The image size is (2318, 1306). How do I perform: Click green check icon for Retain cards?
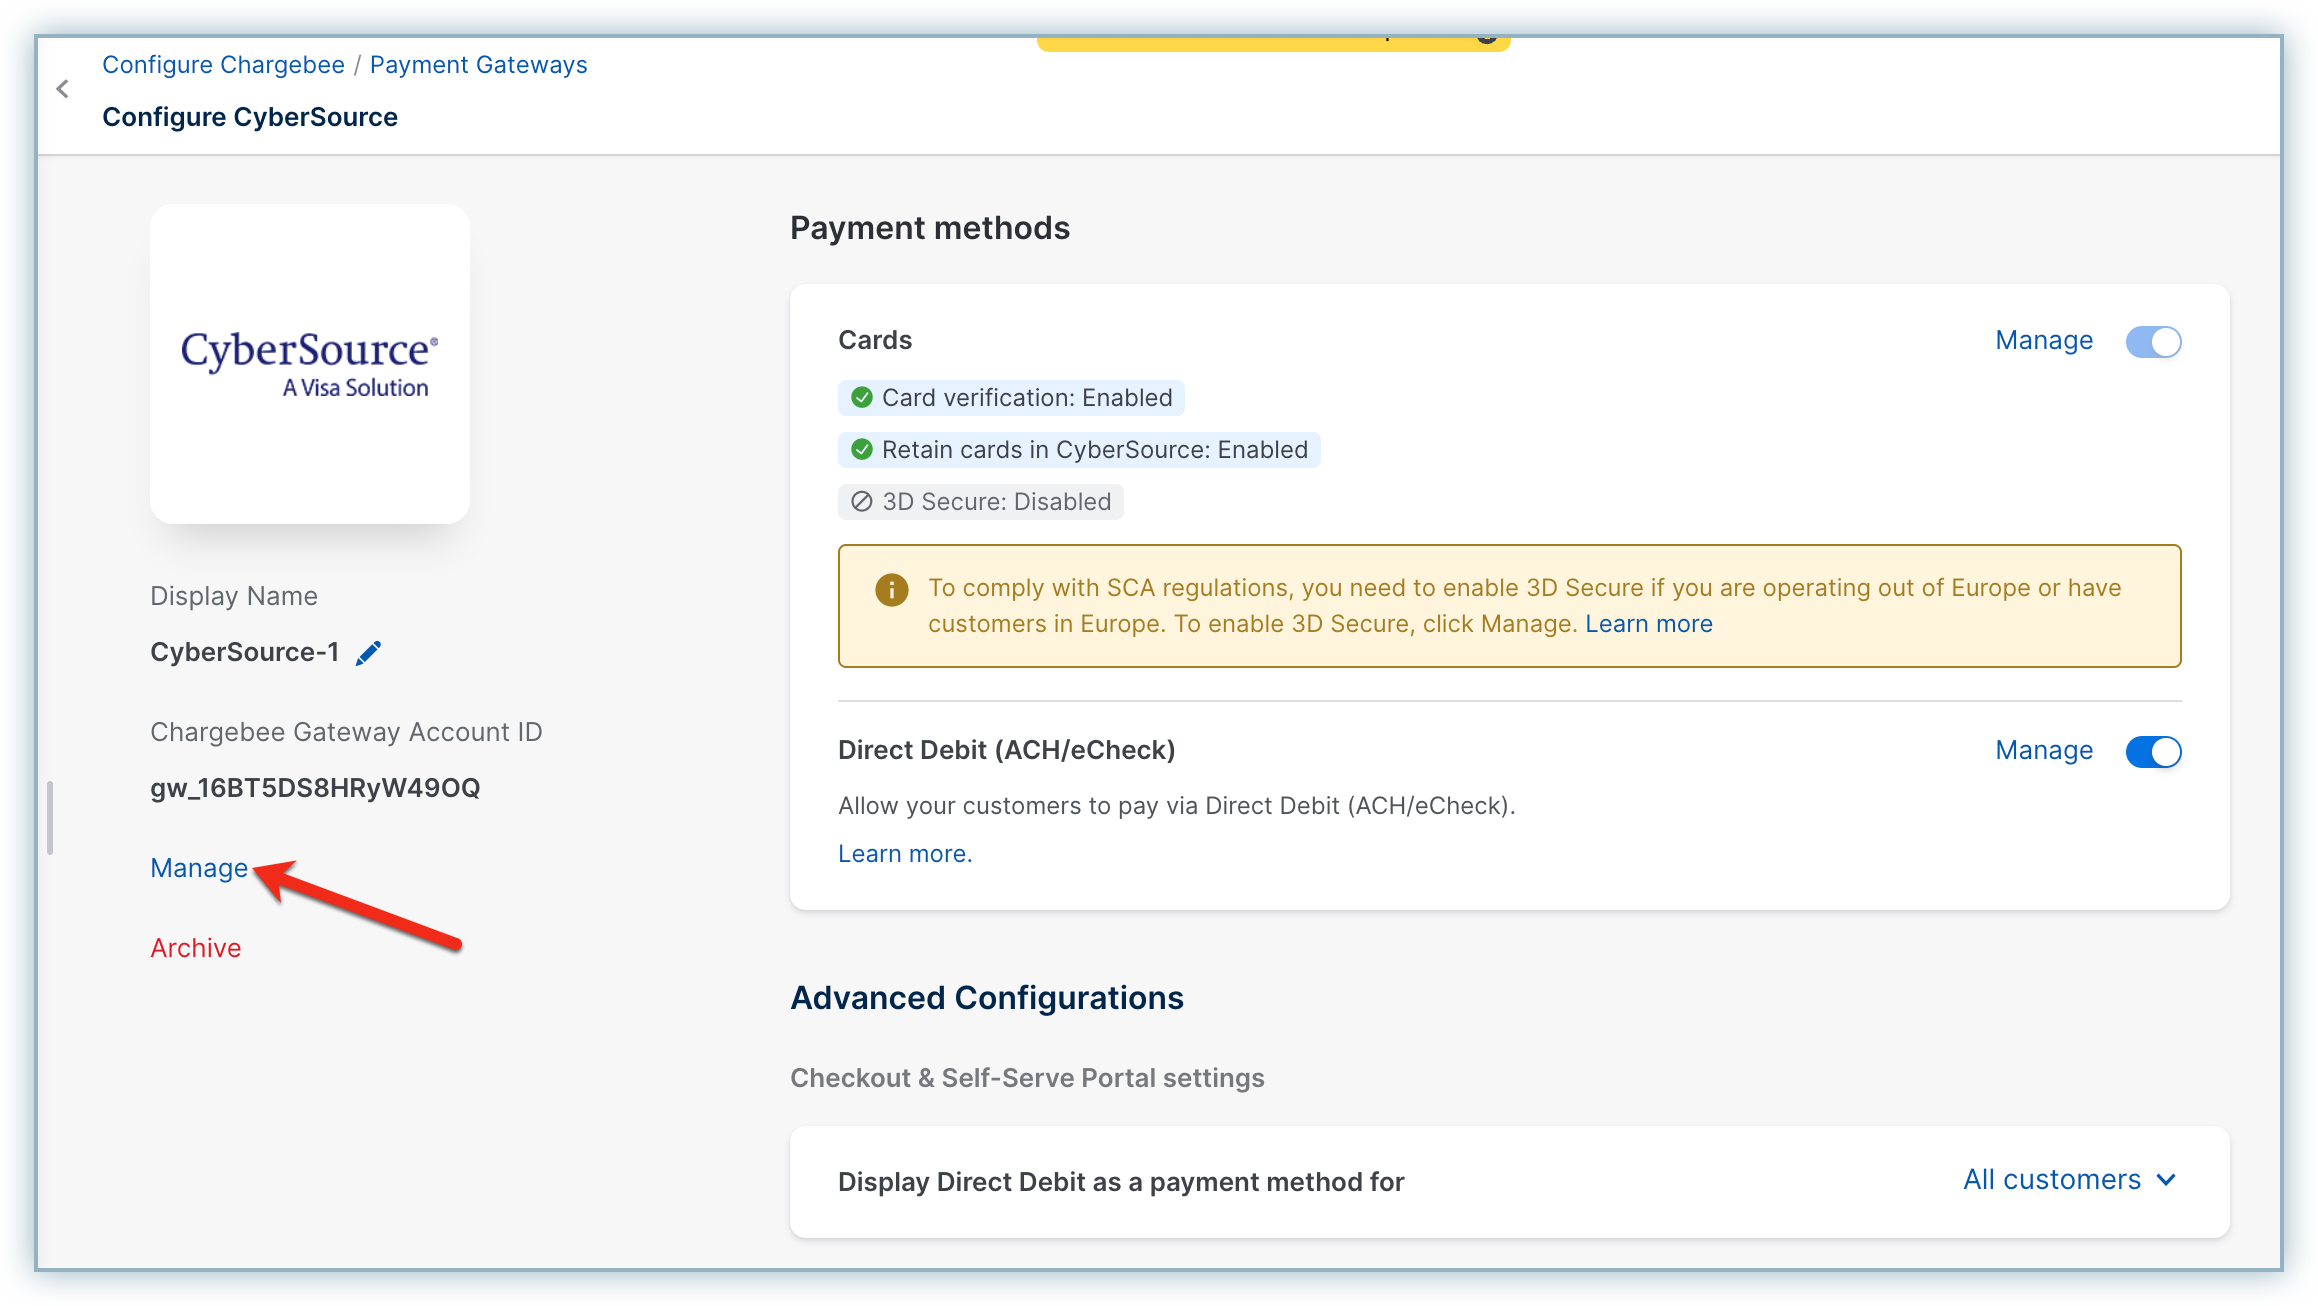pyautogui.click(x=861, y=450)
